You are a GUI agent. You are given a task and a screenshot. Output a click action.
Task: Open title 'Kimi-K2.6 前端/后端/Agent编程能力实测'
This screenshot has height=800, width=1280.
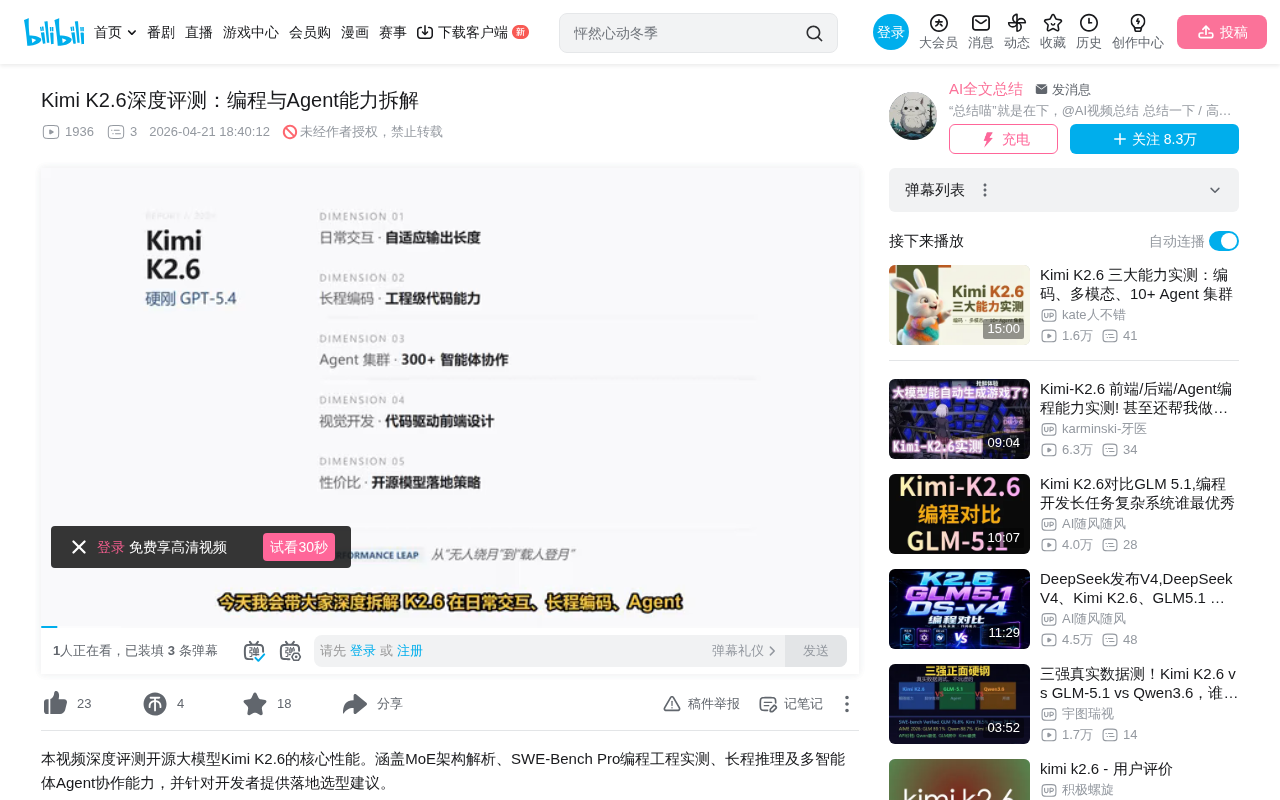[1137, 398]
